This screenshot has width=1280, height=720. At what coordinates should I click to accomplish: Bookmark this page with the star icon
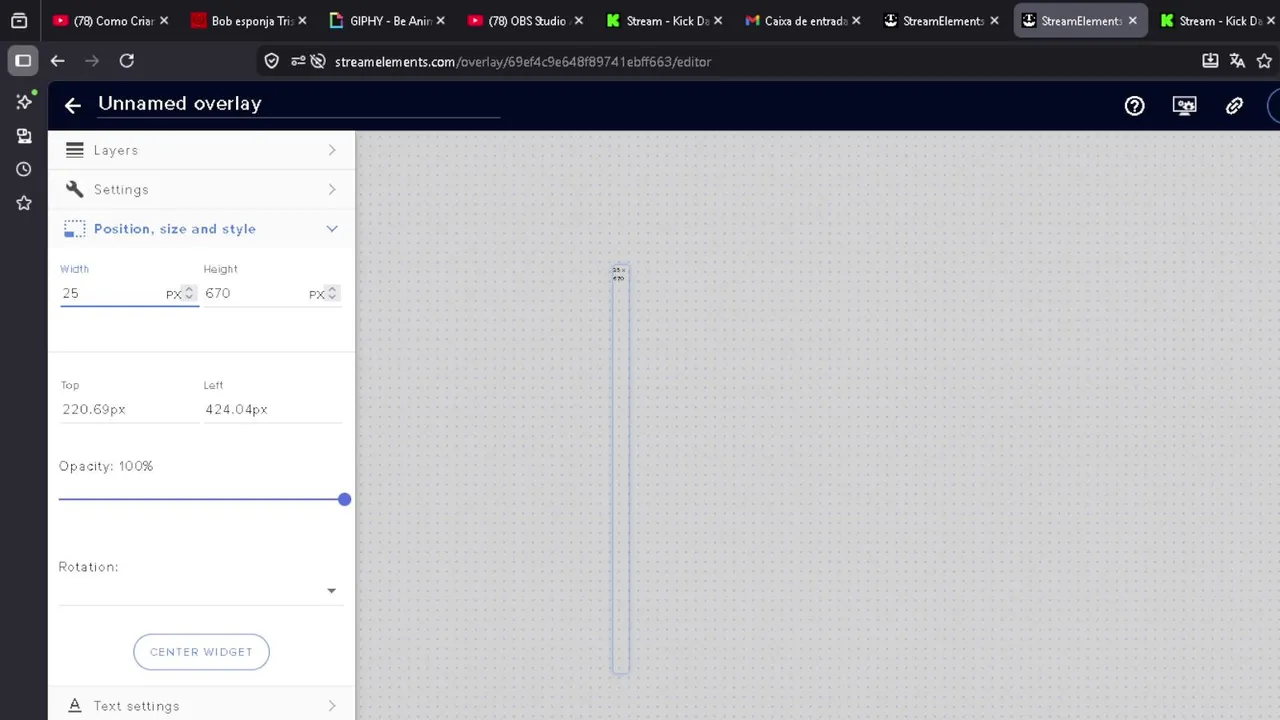coord(1264,61)
